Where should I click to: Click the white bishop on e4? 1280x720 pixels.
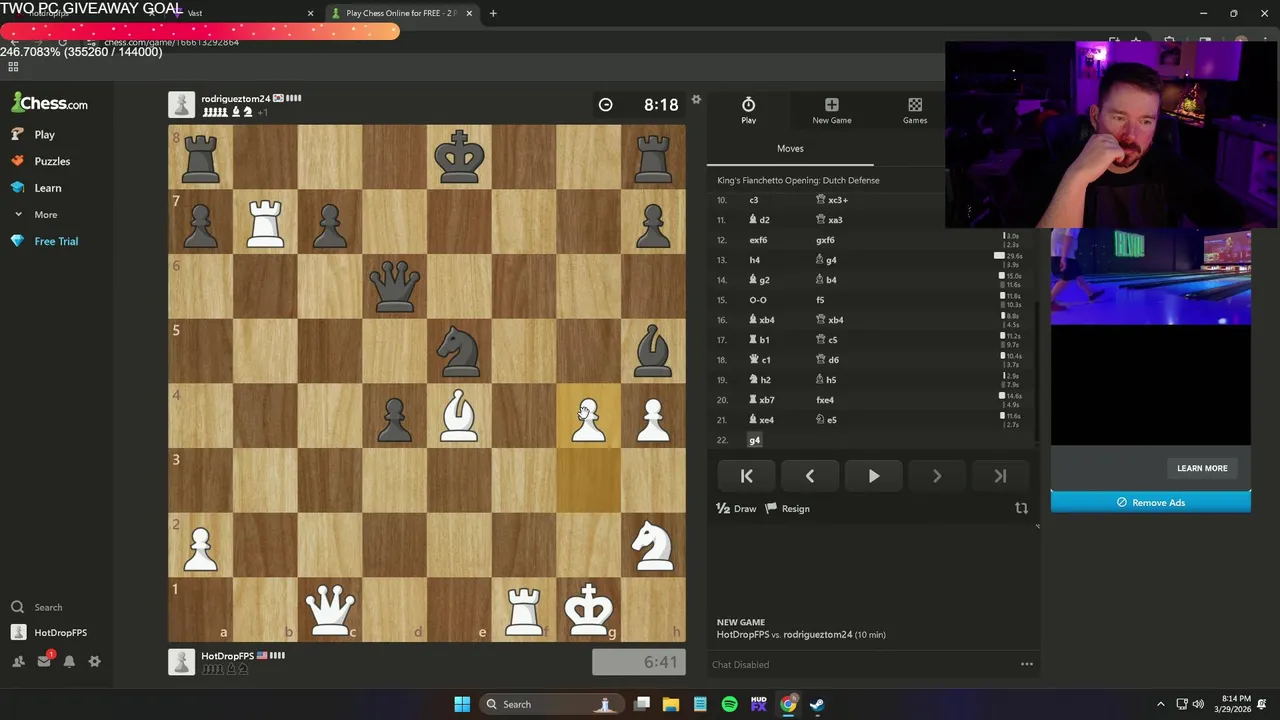(x=459, y=415)
